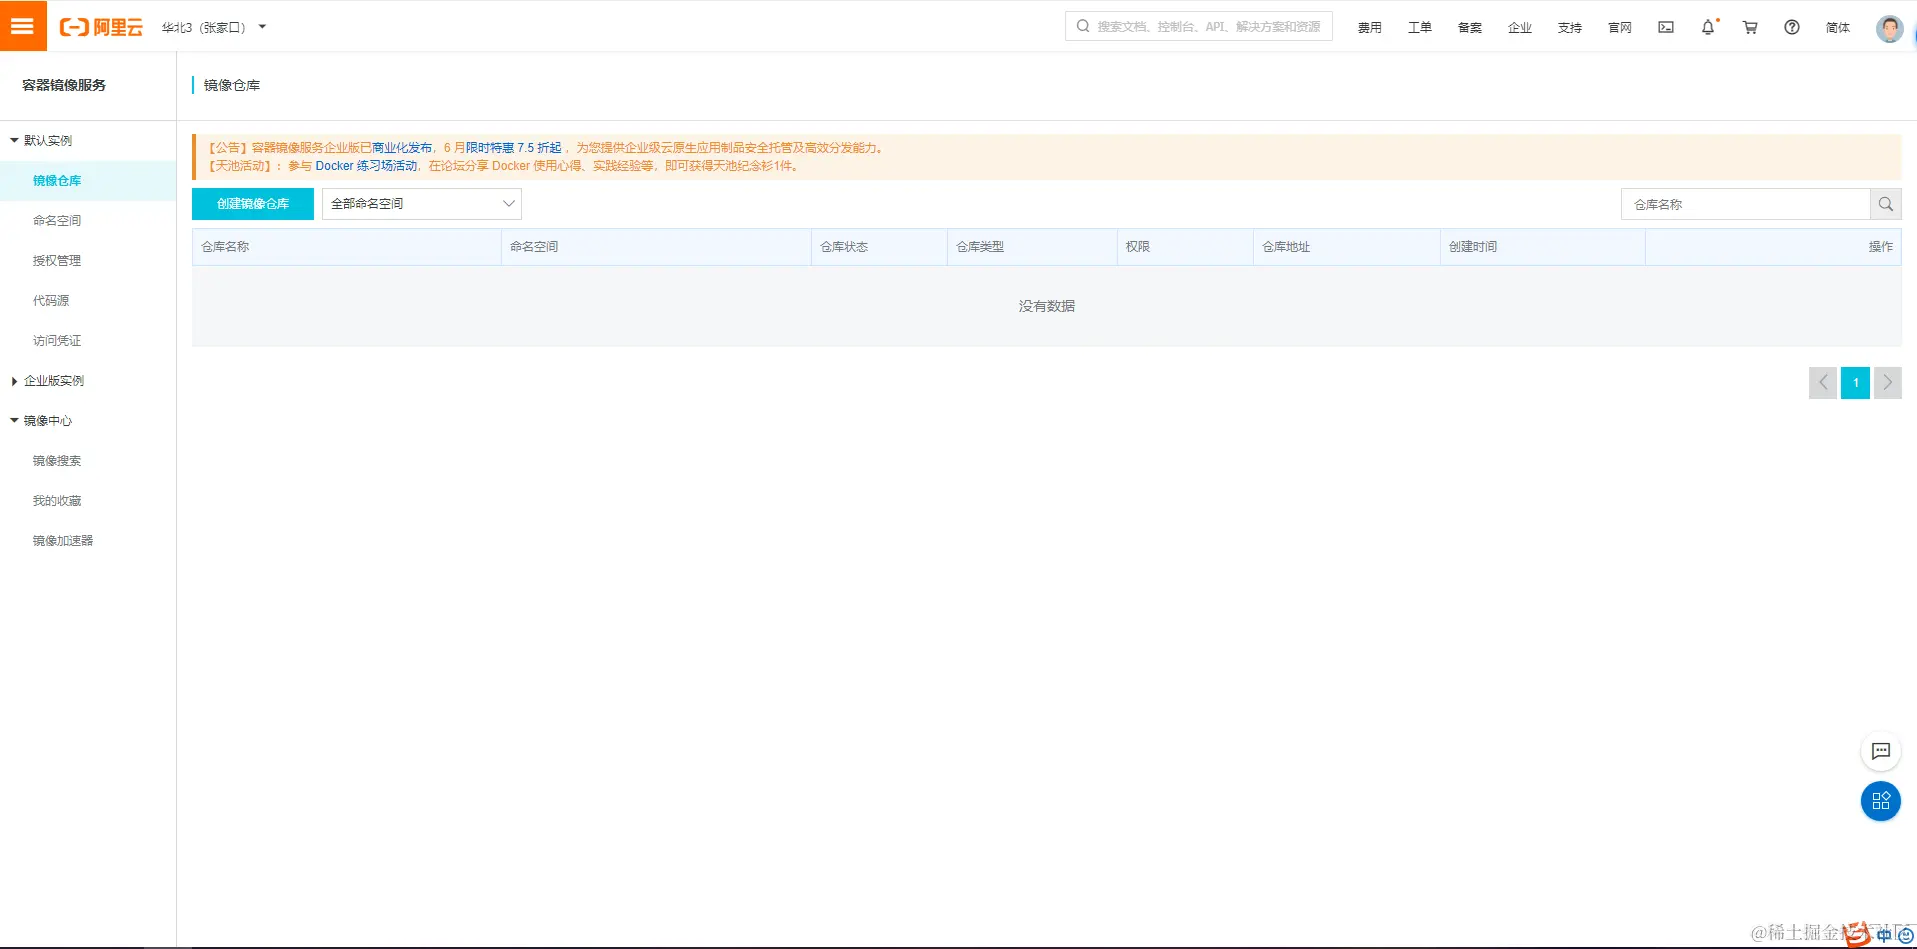Screen dimensions: 1917x949
Task: Open 费用 in the top bar
Action: click(x=1370, y=27)
